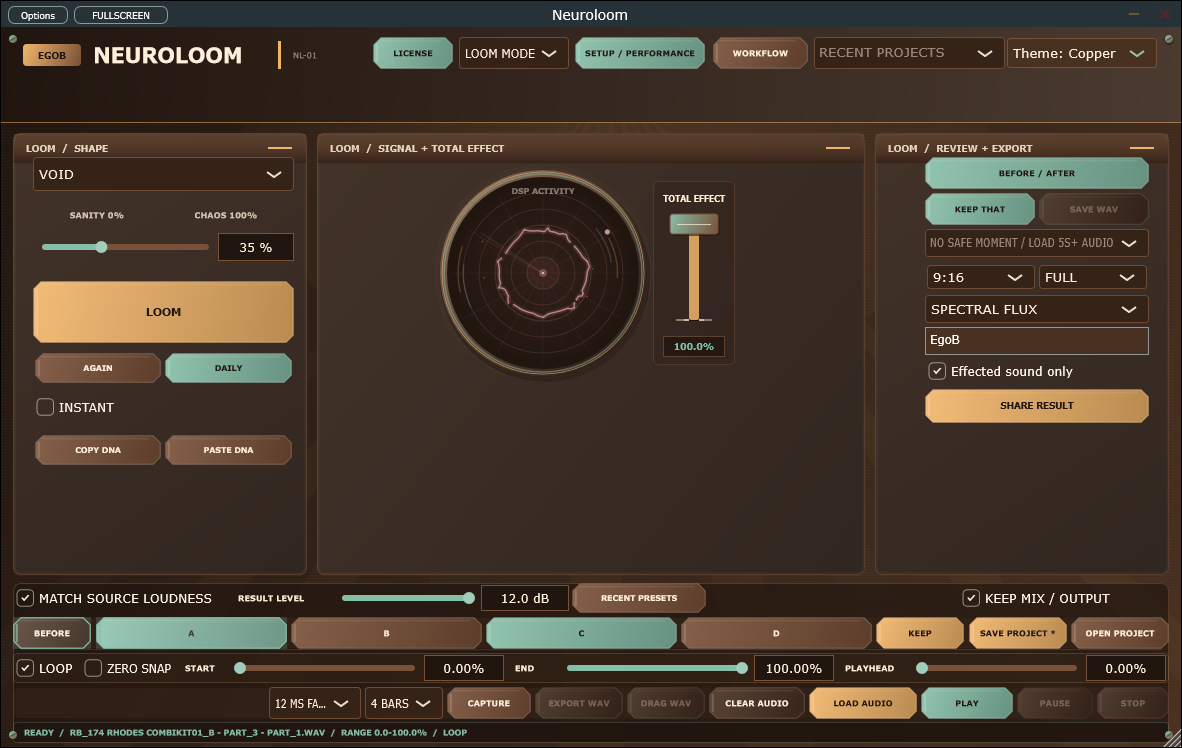Click the AGAIN button
This screenshot has width=1182, height=748.
pos(98,368)
